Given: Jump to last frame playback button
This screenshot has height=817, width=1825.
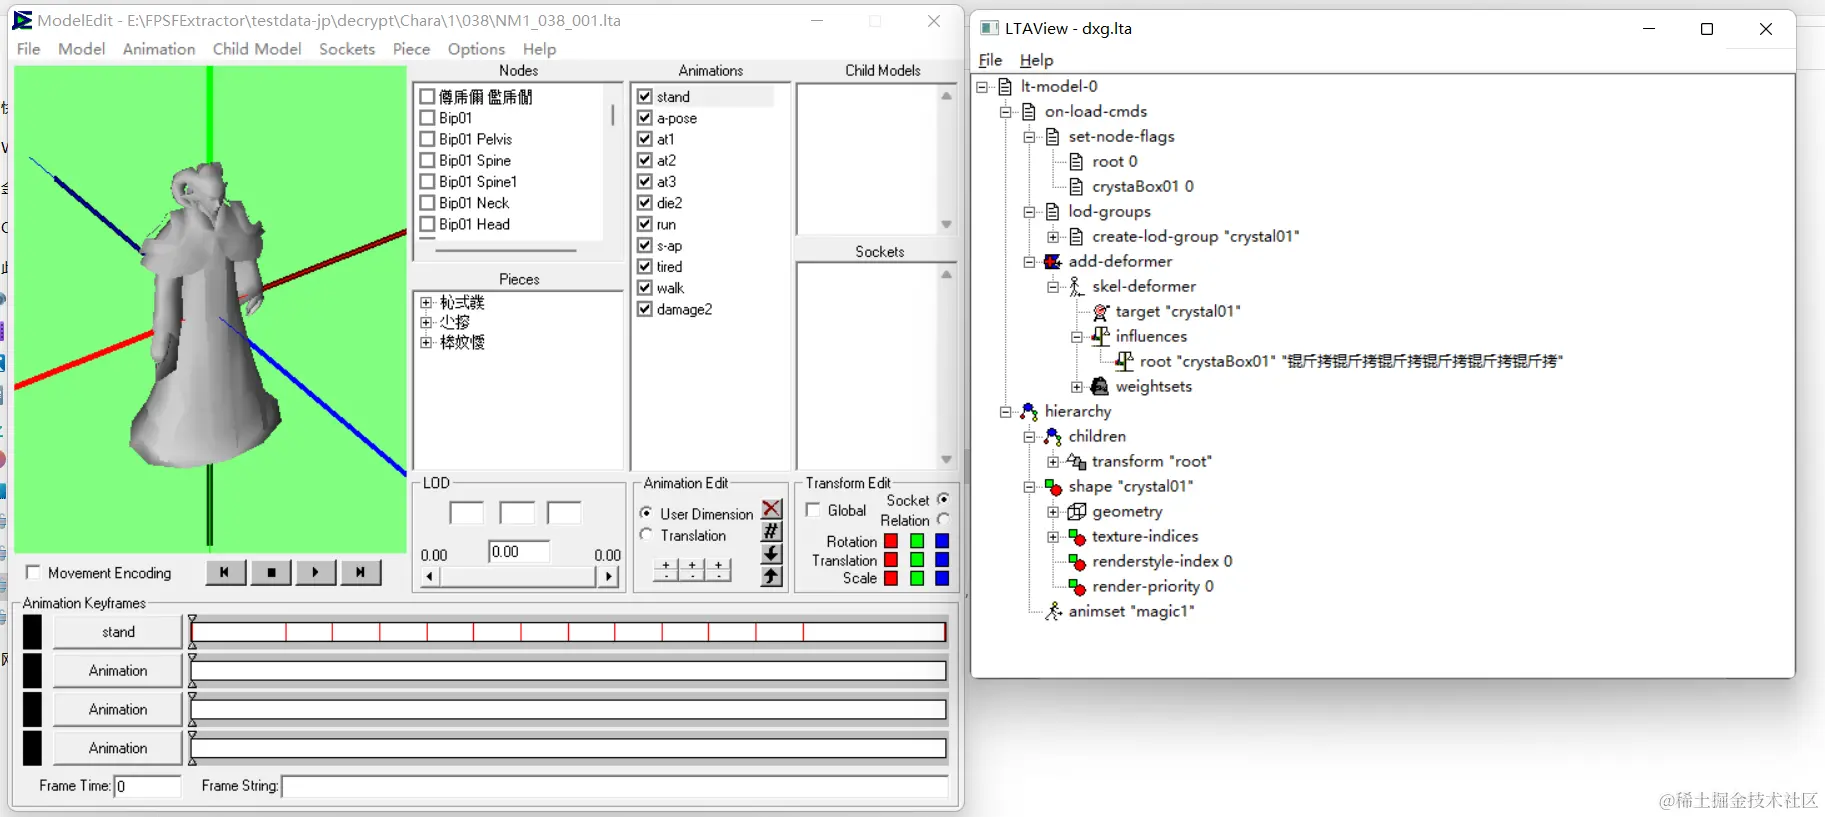Looking at the screenshot, I should pos(361,572).
